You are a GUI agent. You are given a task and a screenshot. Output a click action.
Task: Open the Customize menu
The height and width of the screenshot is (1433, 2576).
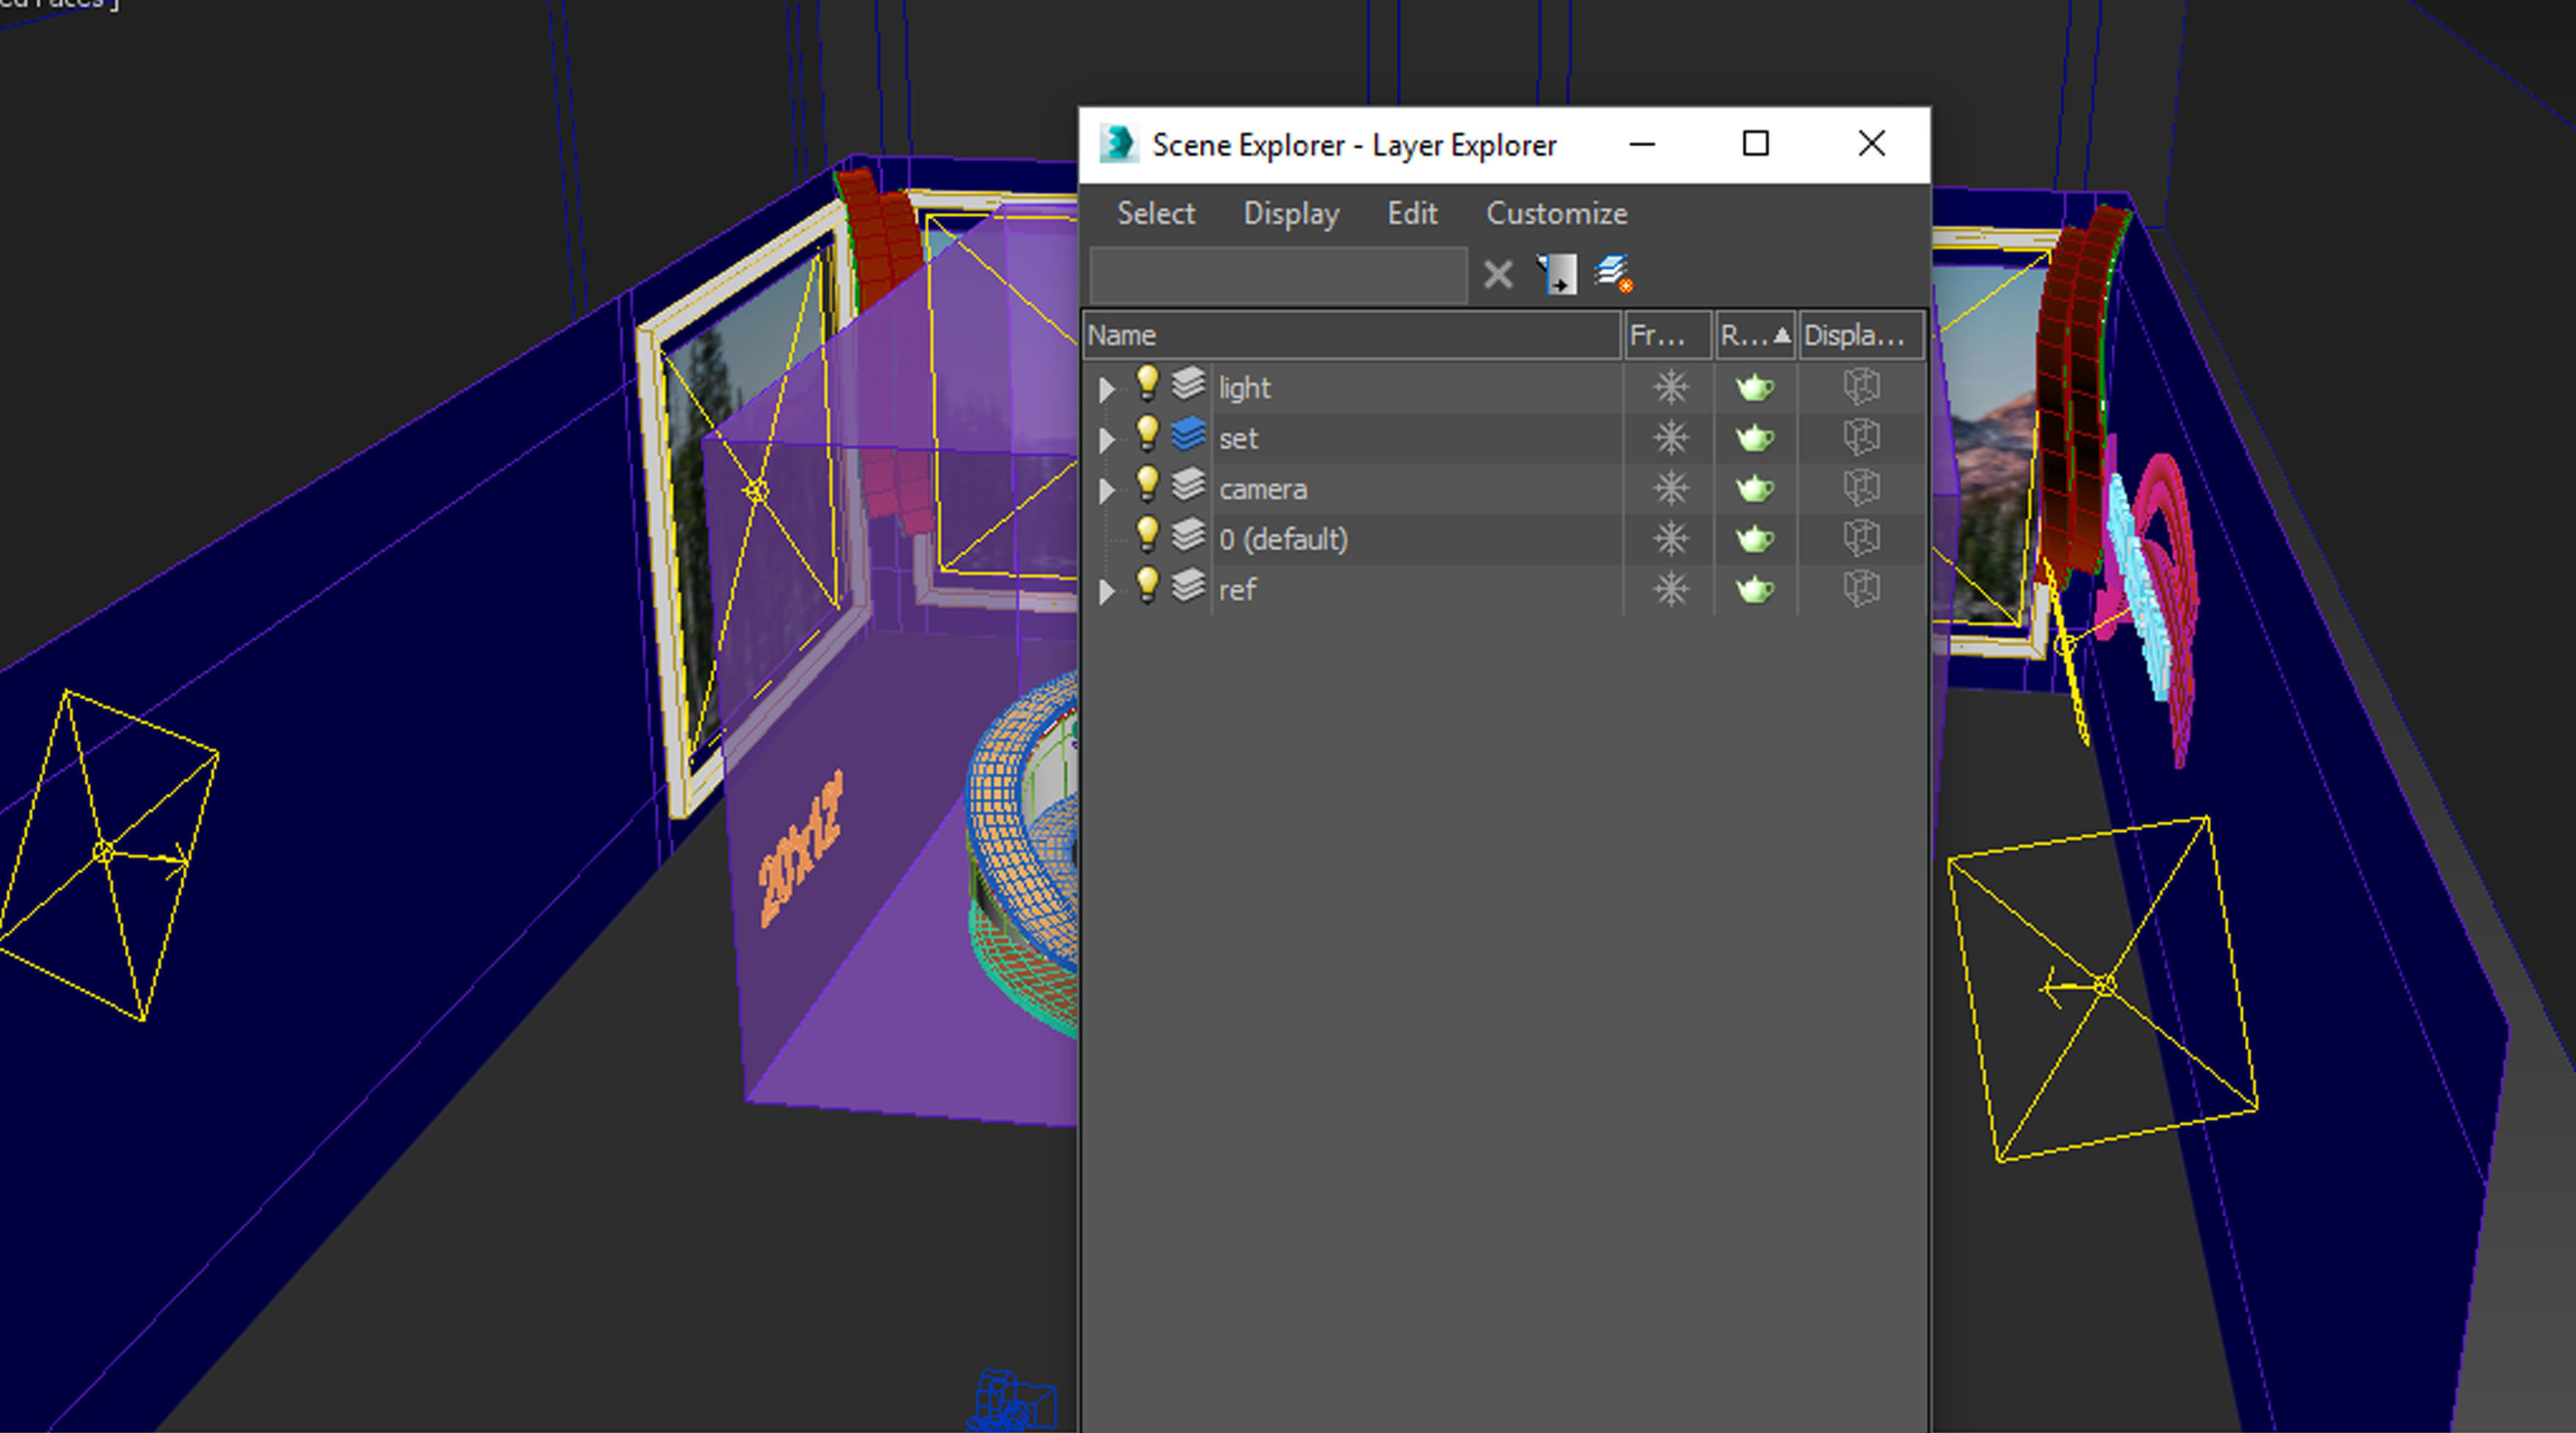pos(1556,213)
